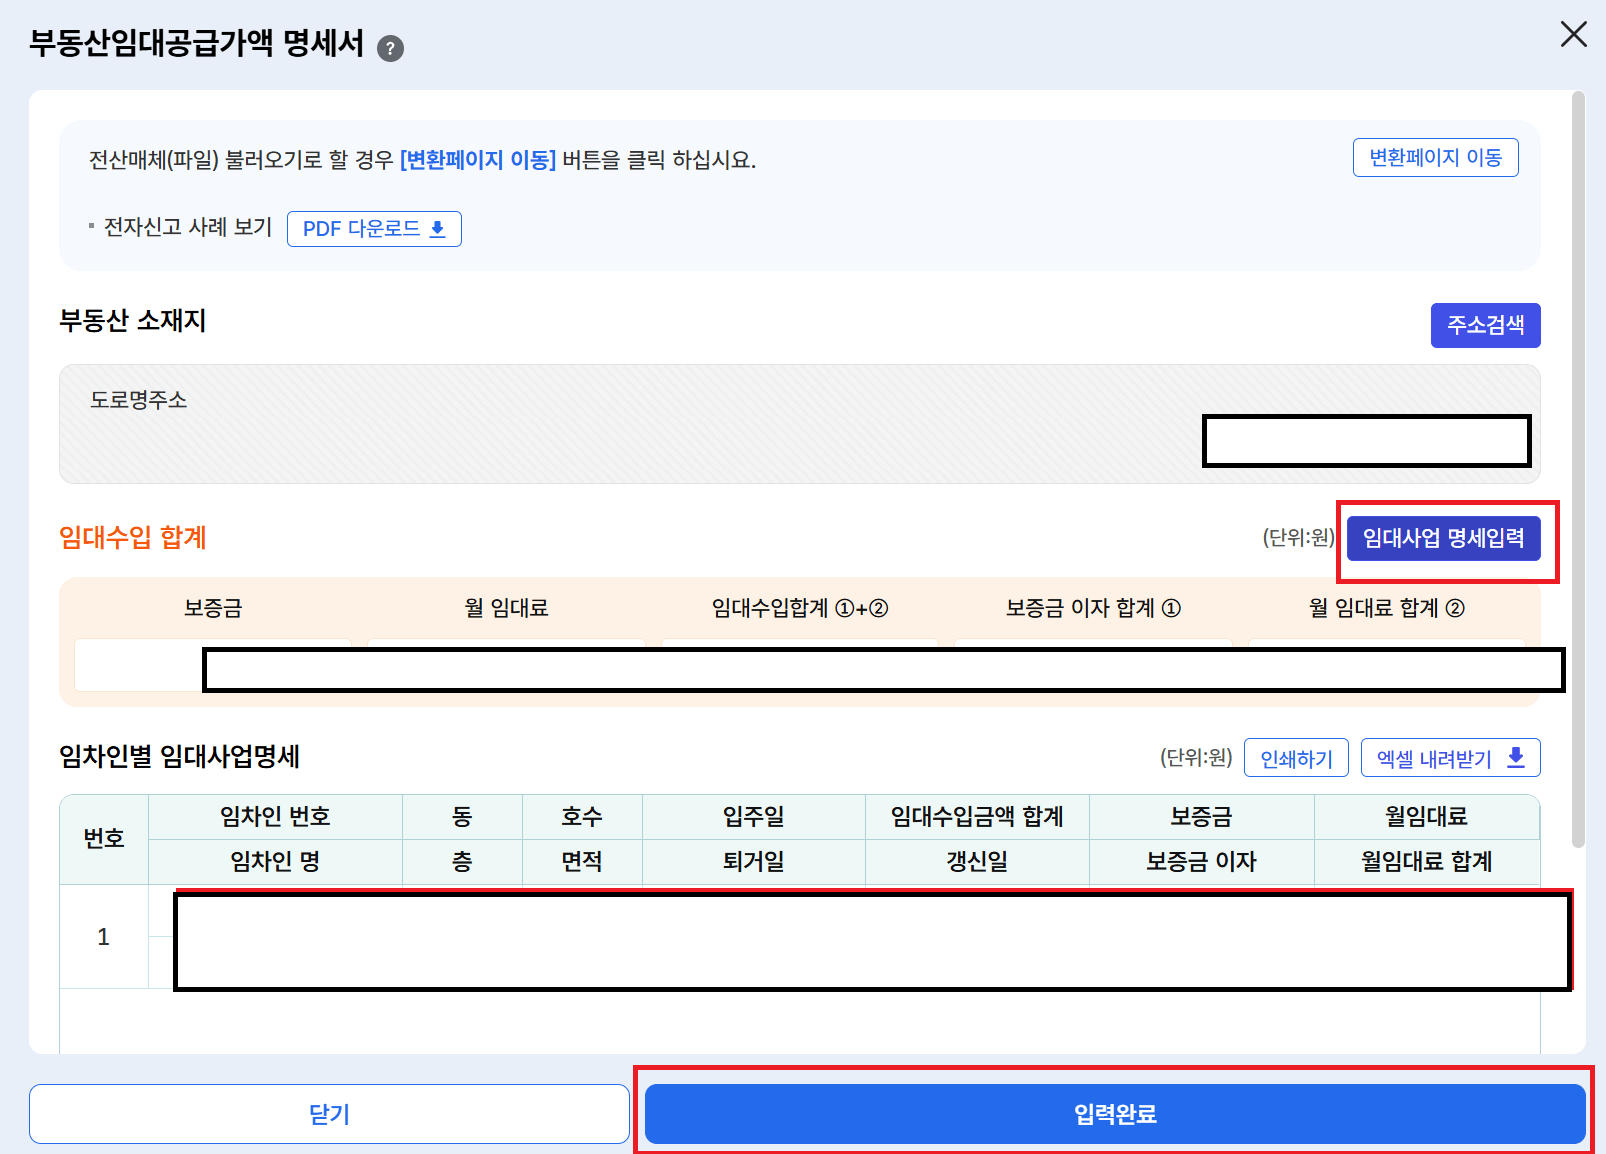Open 임대사업 명세입력 rental detail entry
Screen dimensions: 1606x1154
point(1445,538)
